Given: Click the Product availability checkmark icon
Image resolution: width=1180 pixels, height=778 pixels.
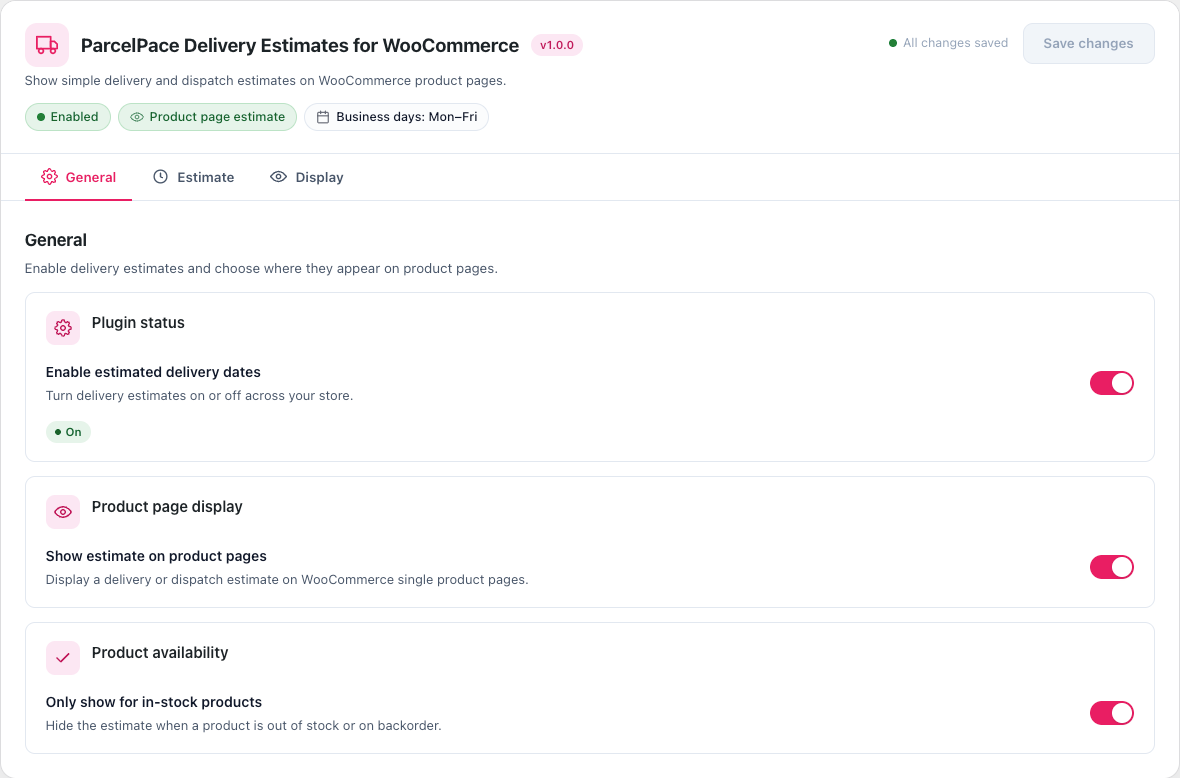Looking at the screenshot, I should (x=62, y=658).
